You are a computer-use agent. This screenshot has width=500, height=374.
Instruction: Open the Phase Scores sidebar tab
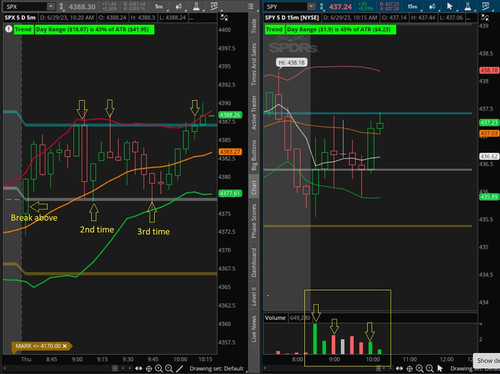(x=254, y=221)
